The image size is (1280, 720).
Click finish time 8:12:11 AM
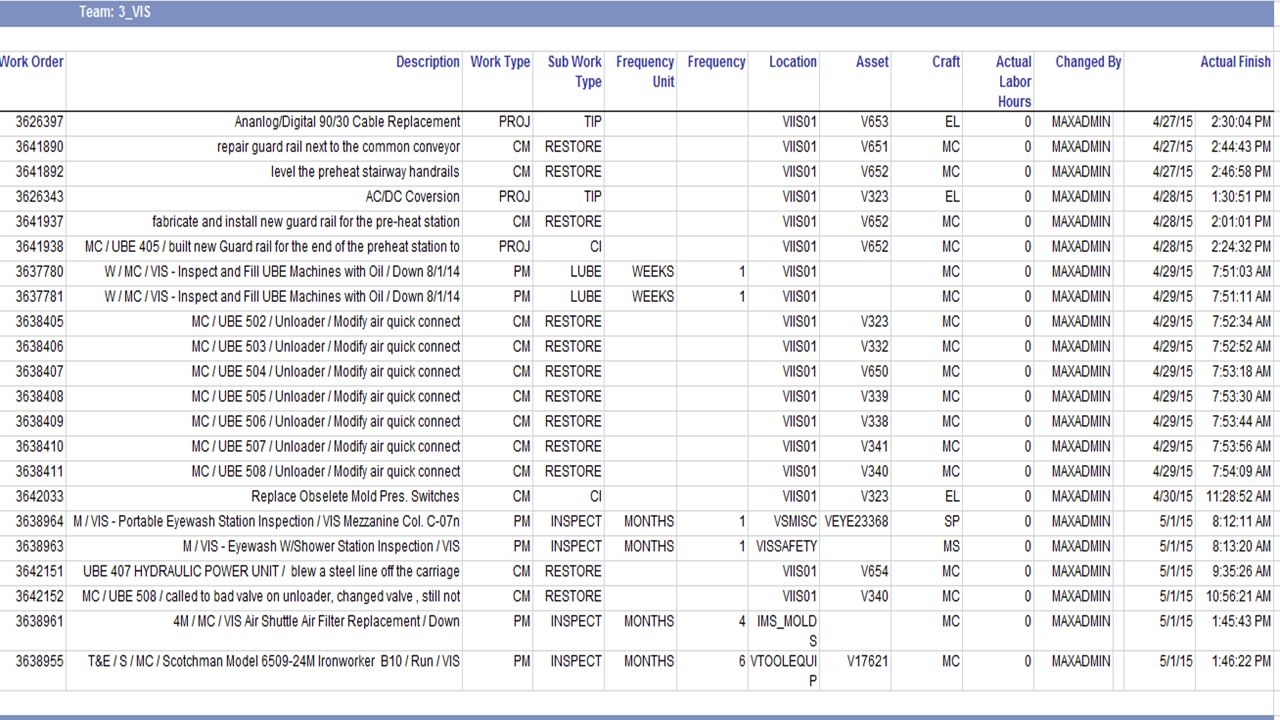tap(1241, 522)
